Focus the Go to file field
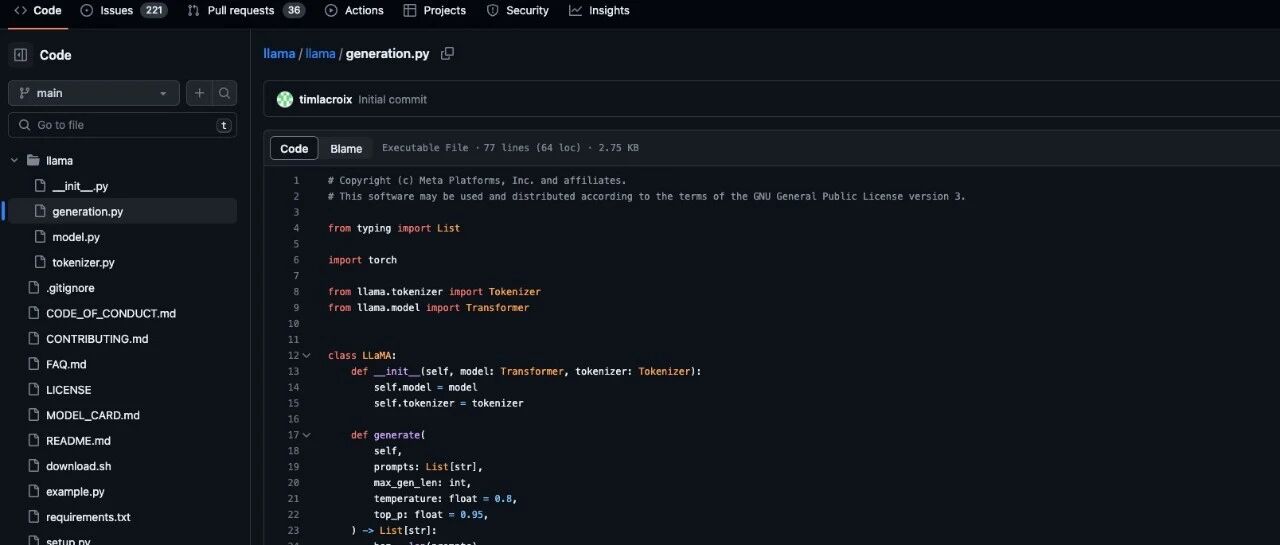Viewport: 1280px width, 545px height. pyautogui.click(x=122, y=125)
